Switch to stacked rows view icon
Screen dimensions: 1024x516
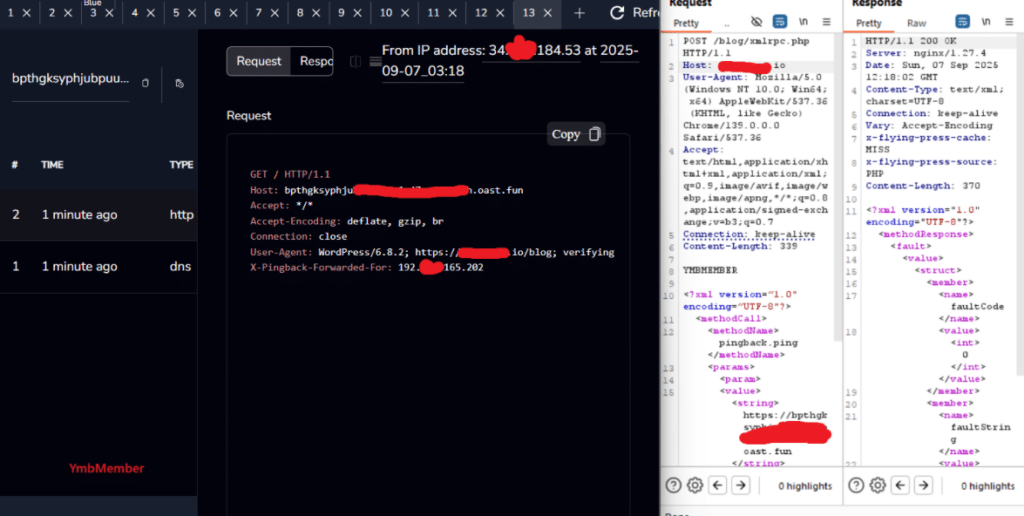click(x=376, y=61)
